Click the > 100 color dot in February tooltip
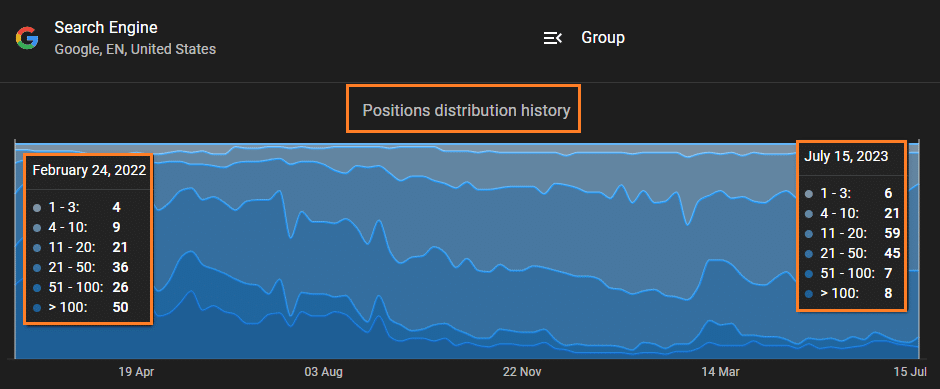Image resolution: width=940 pixels, height=389 pixels. pos(37,308)
